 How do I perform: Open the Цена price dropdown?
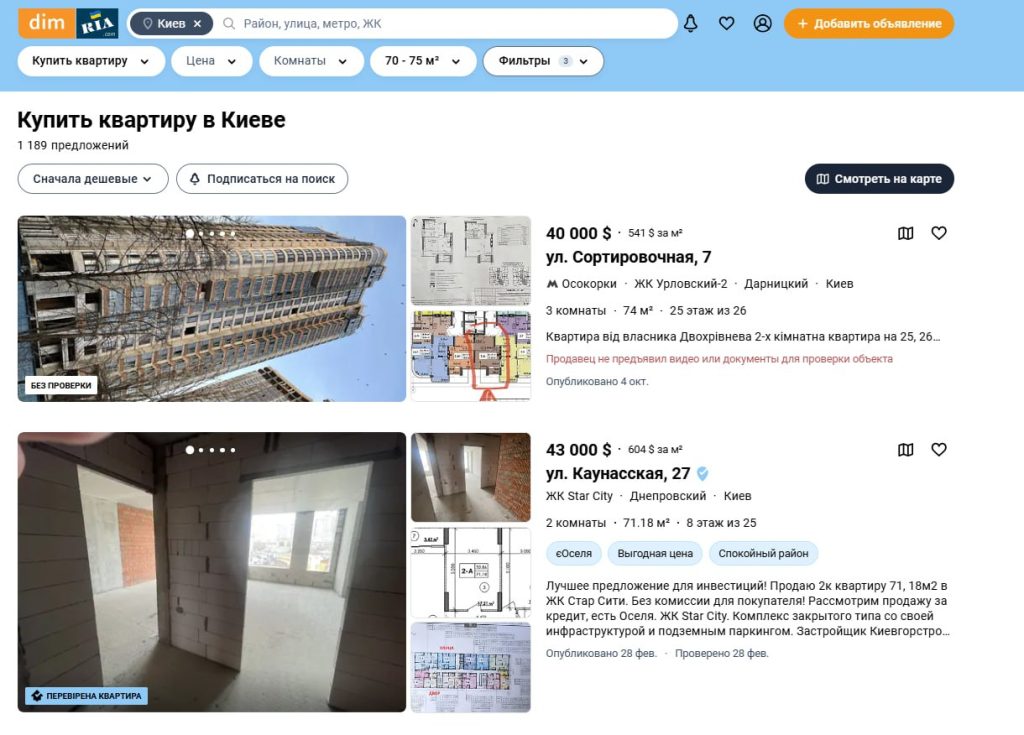click(211, 61)
